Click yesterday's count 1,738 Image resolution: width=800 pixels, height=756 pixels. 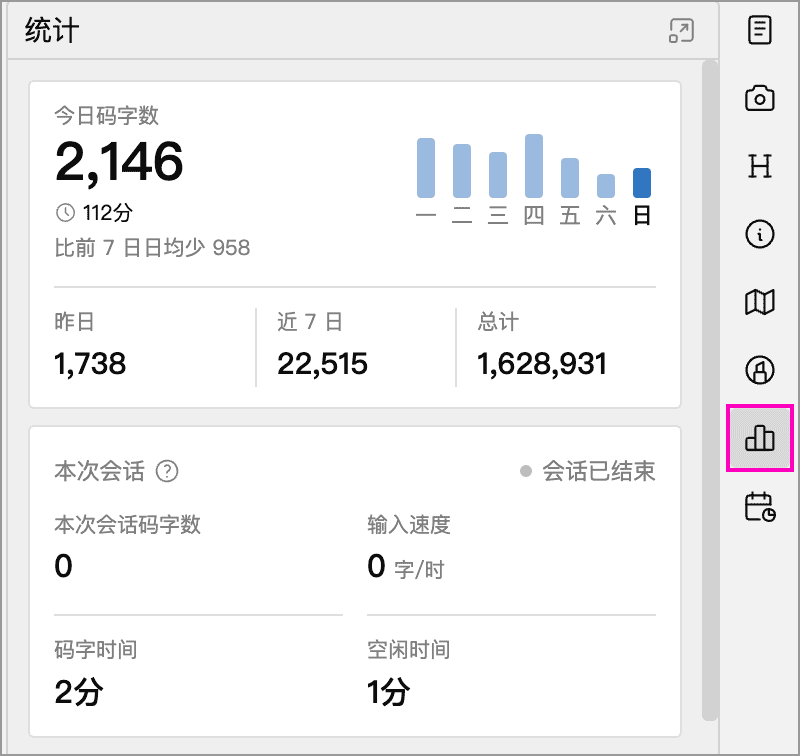click(90, 364)
